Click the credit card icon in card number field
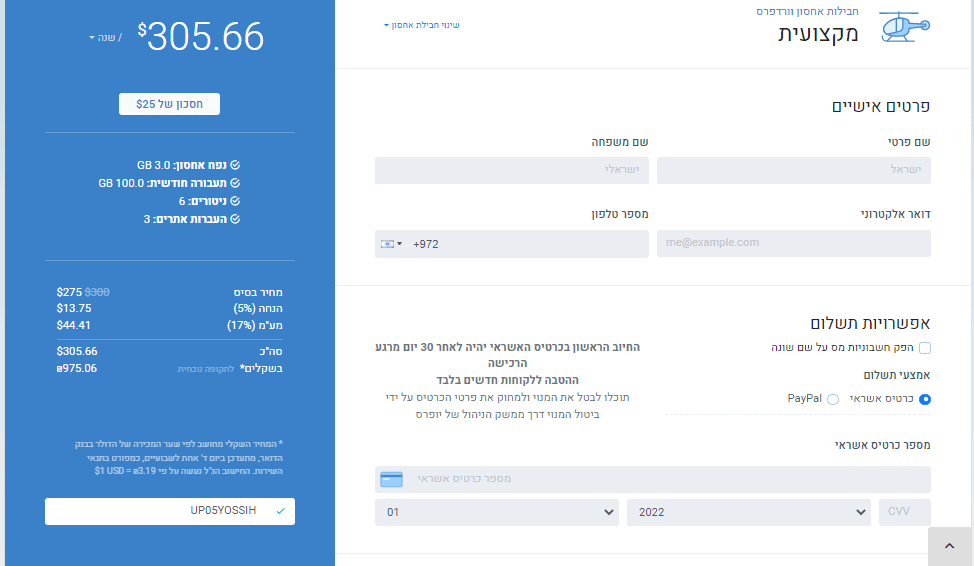 click(391, 480)
